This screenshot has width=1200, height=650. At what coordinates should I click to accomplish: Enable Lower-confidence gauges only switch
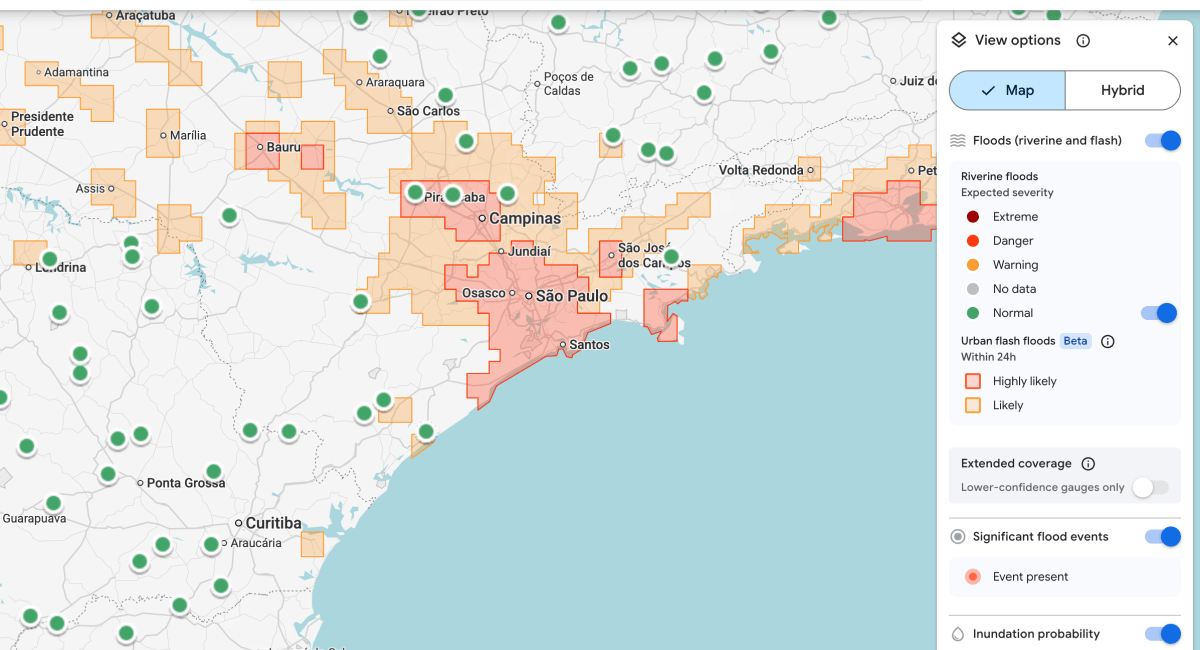[1150, 487]
